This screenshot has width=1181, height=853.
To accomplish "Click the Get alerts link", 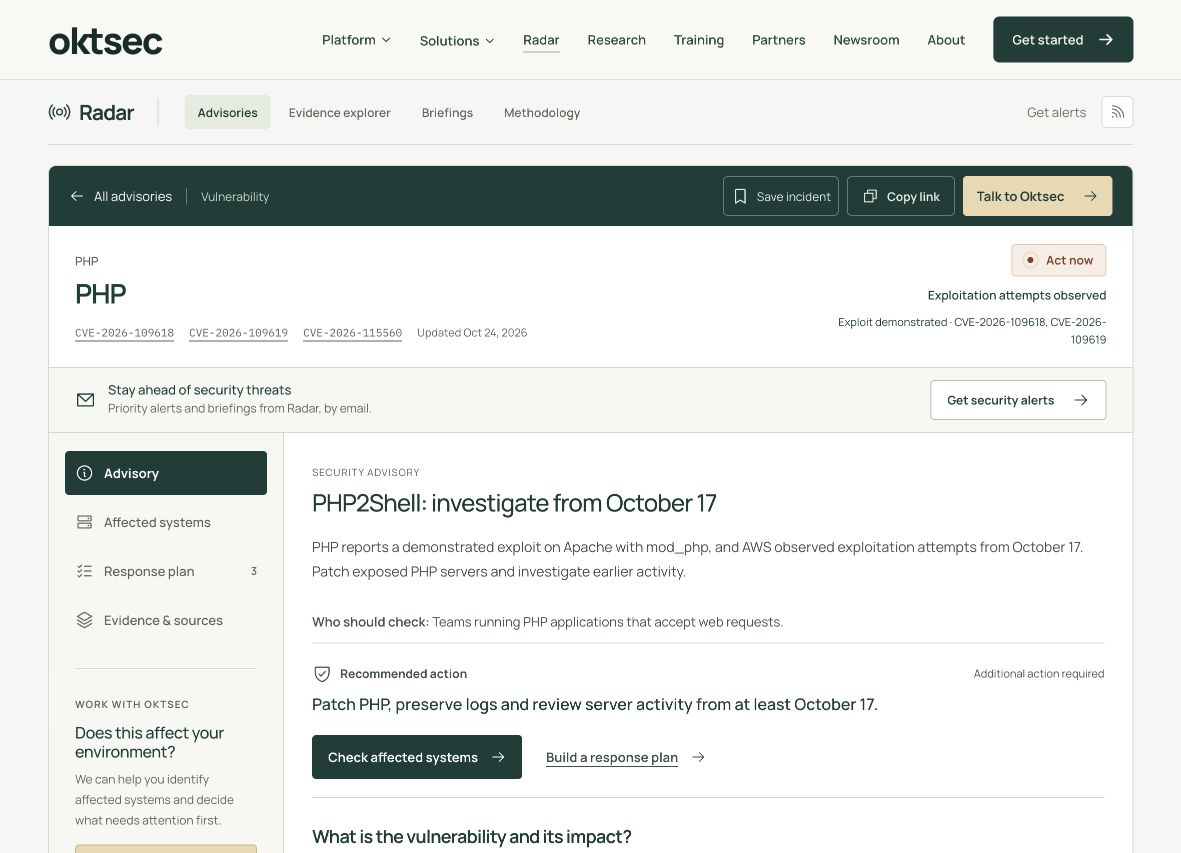I will click(x=1056, y=112).
